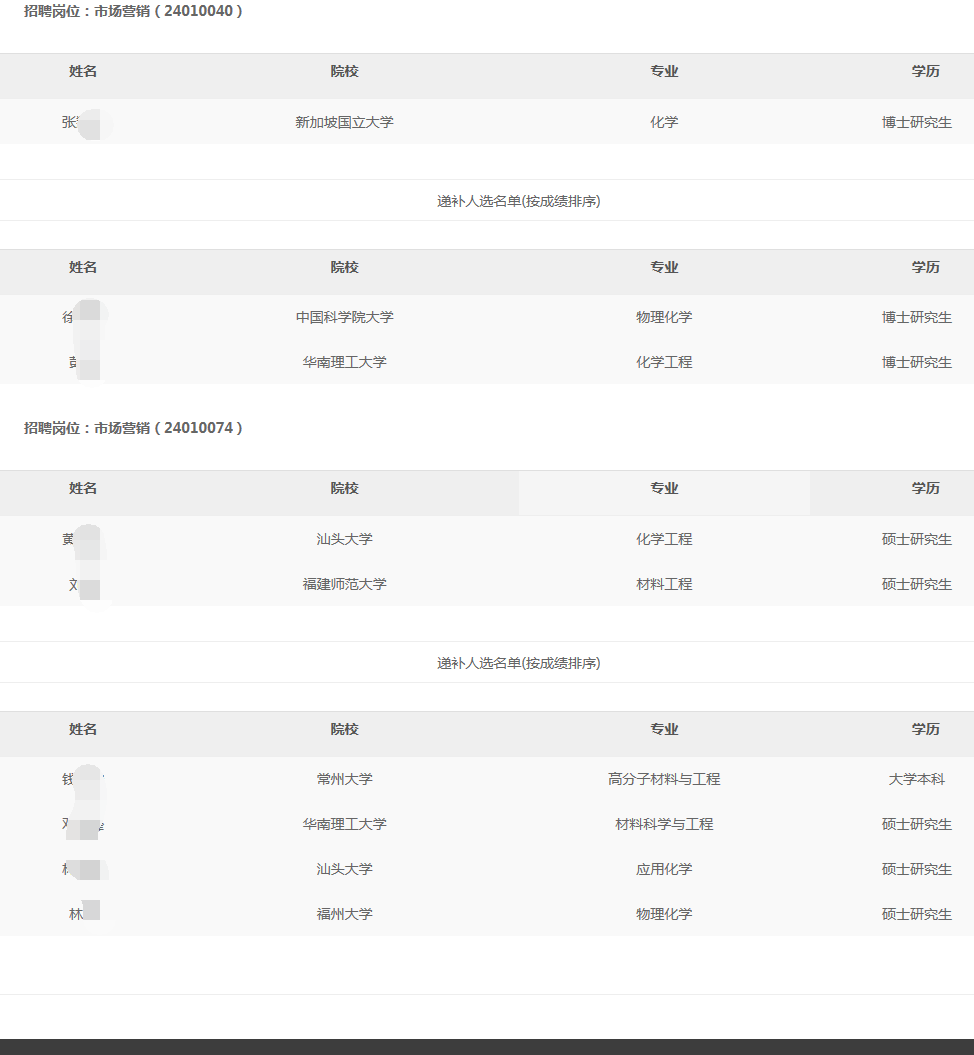Click the 招聘岗位 市场营销（24010040）heading
This screenshot has height=1055, width=974.
point(133,12)
